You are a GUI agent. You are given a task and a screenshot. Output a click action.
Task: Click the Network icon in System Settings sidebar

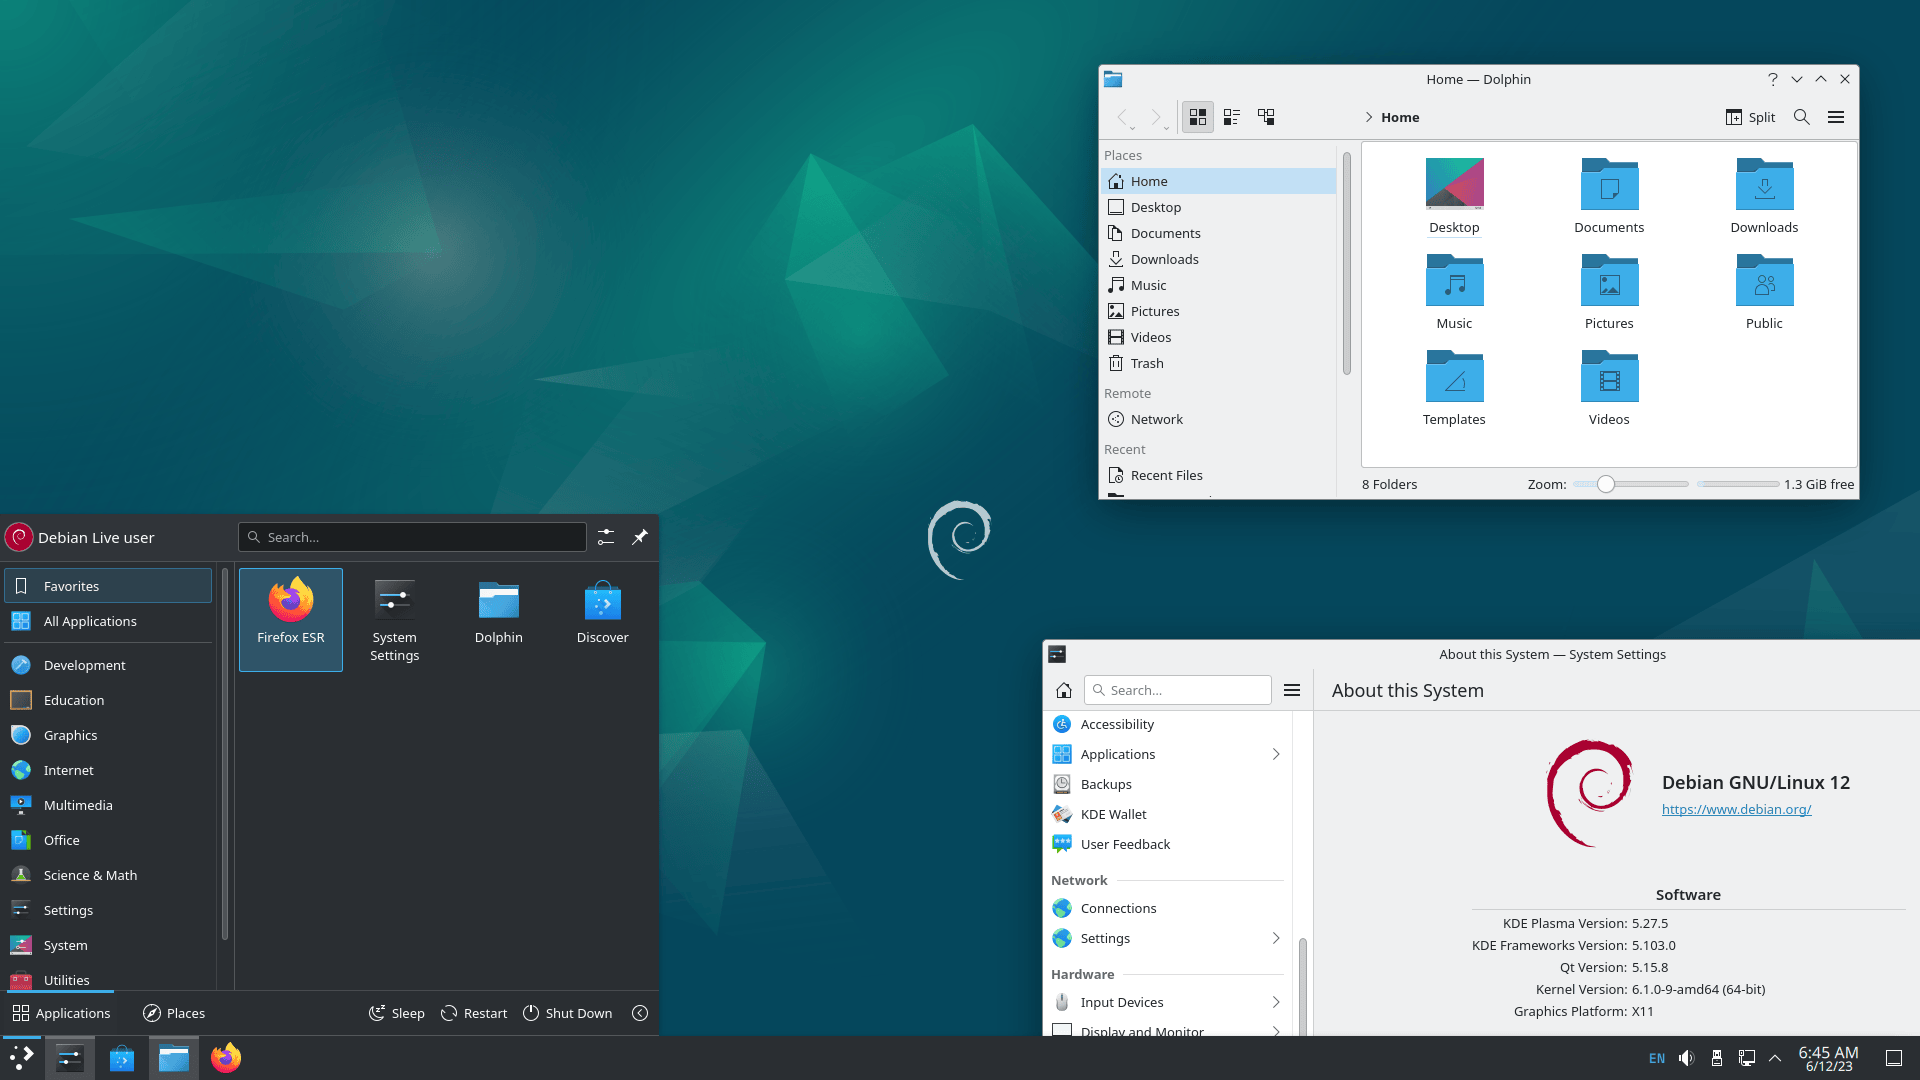click(1063, 907)
